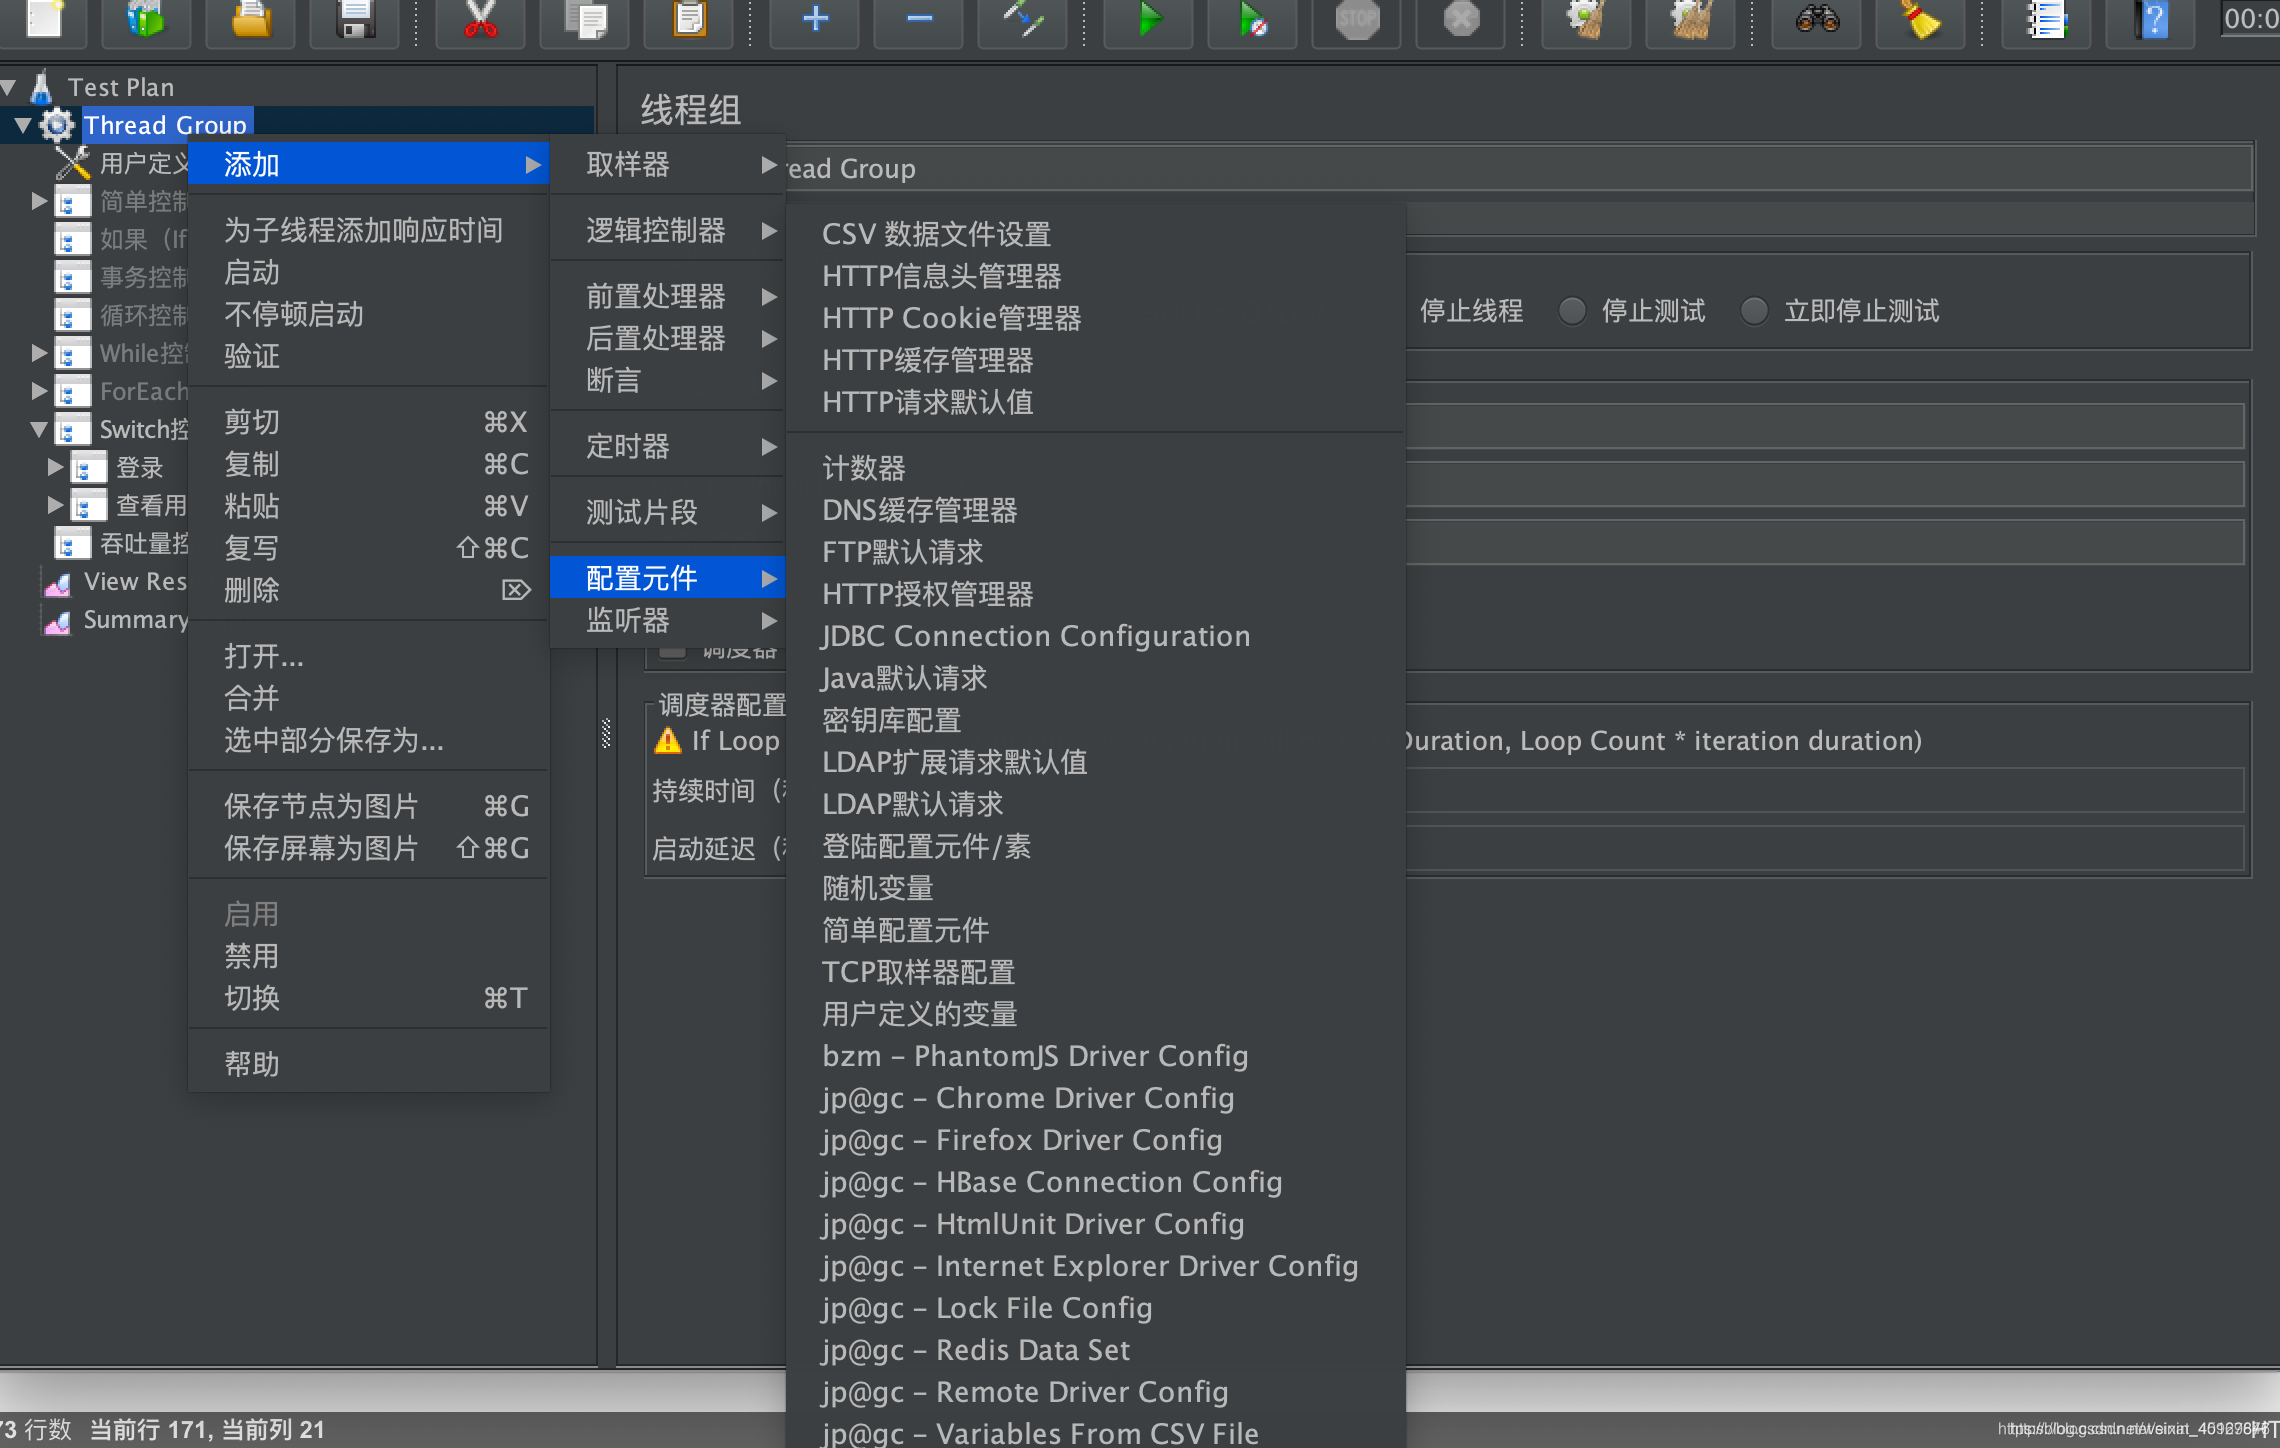Click the Collapse all minus icon

[919, 18]
